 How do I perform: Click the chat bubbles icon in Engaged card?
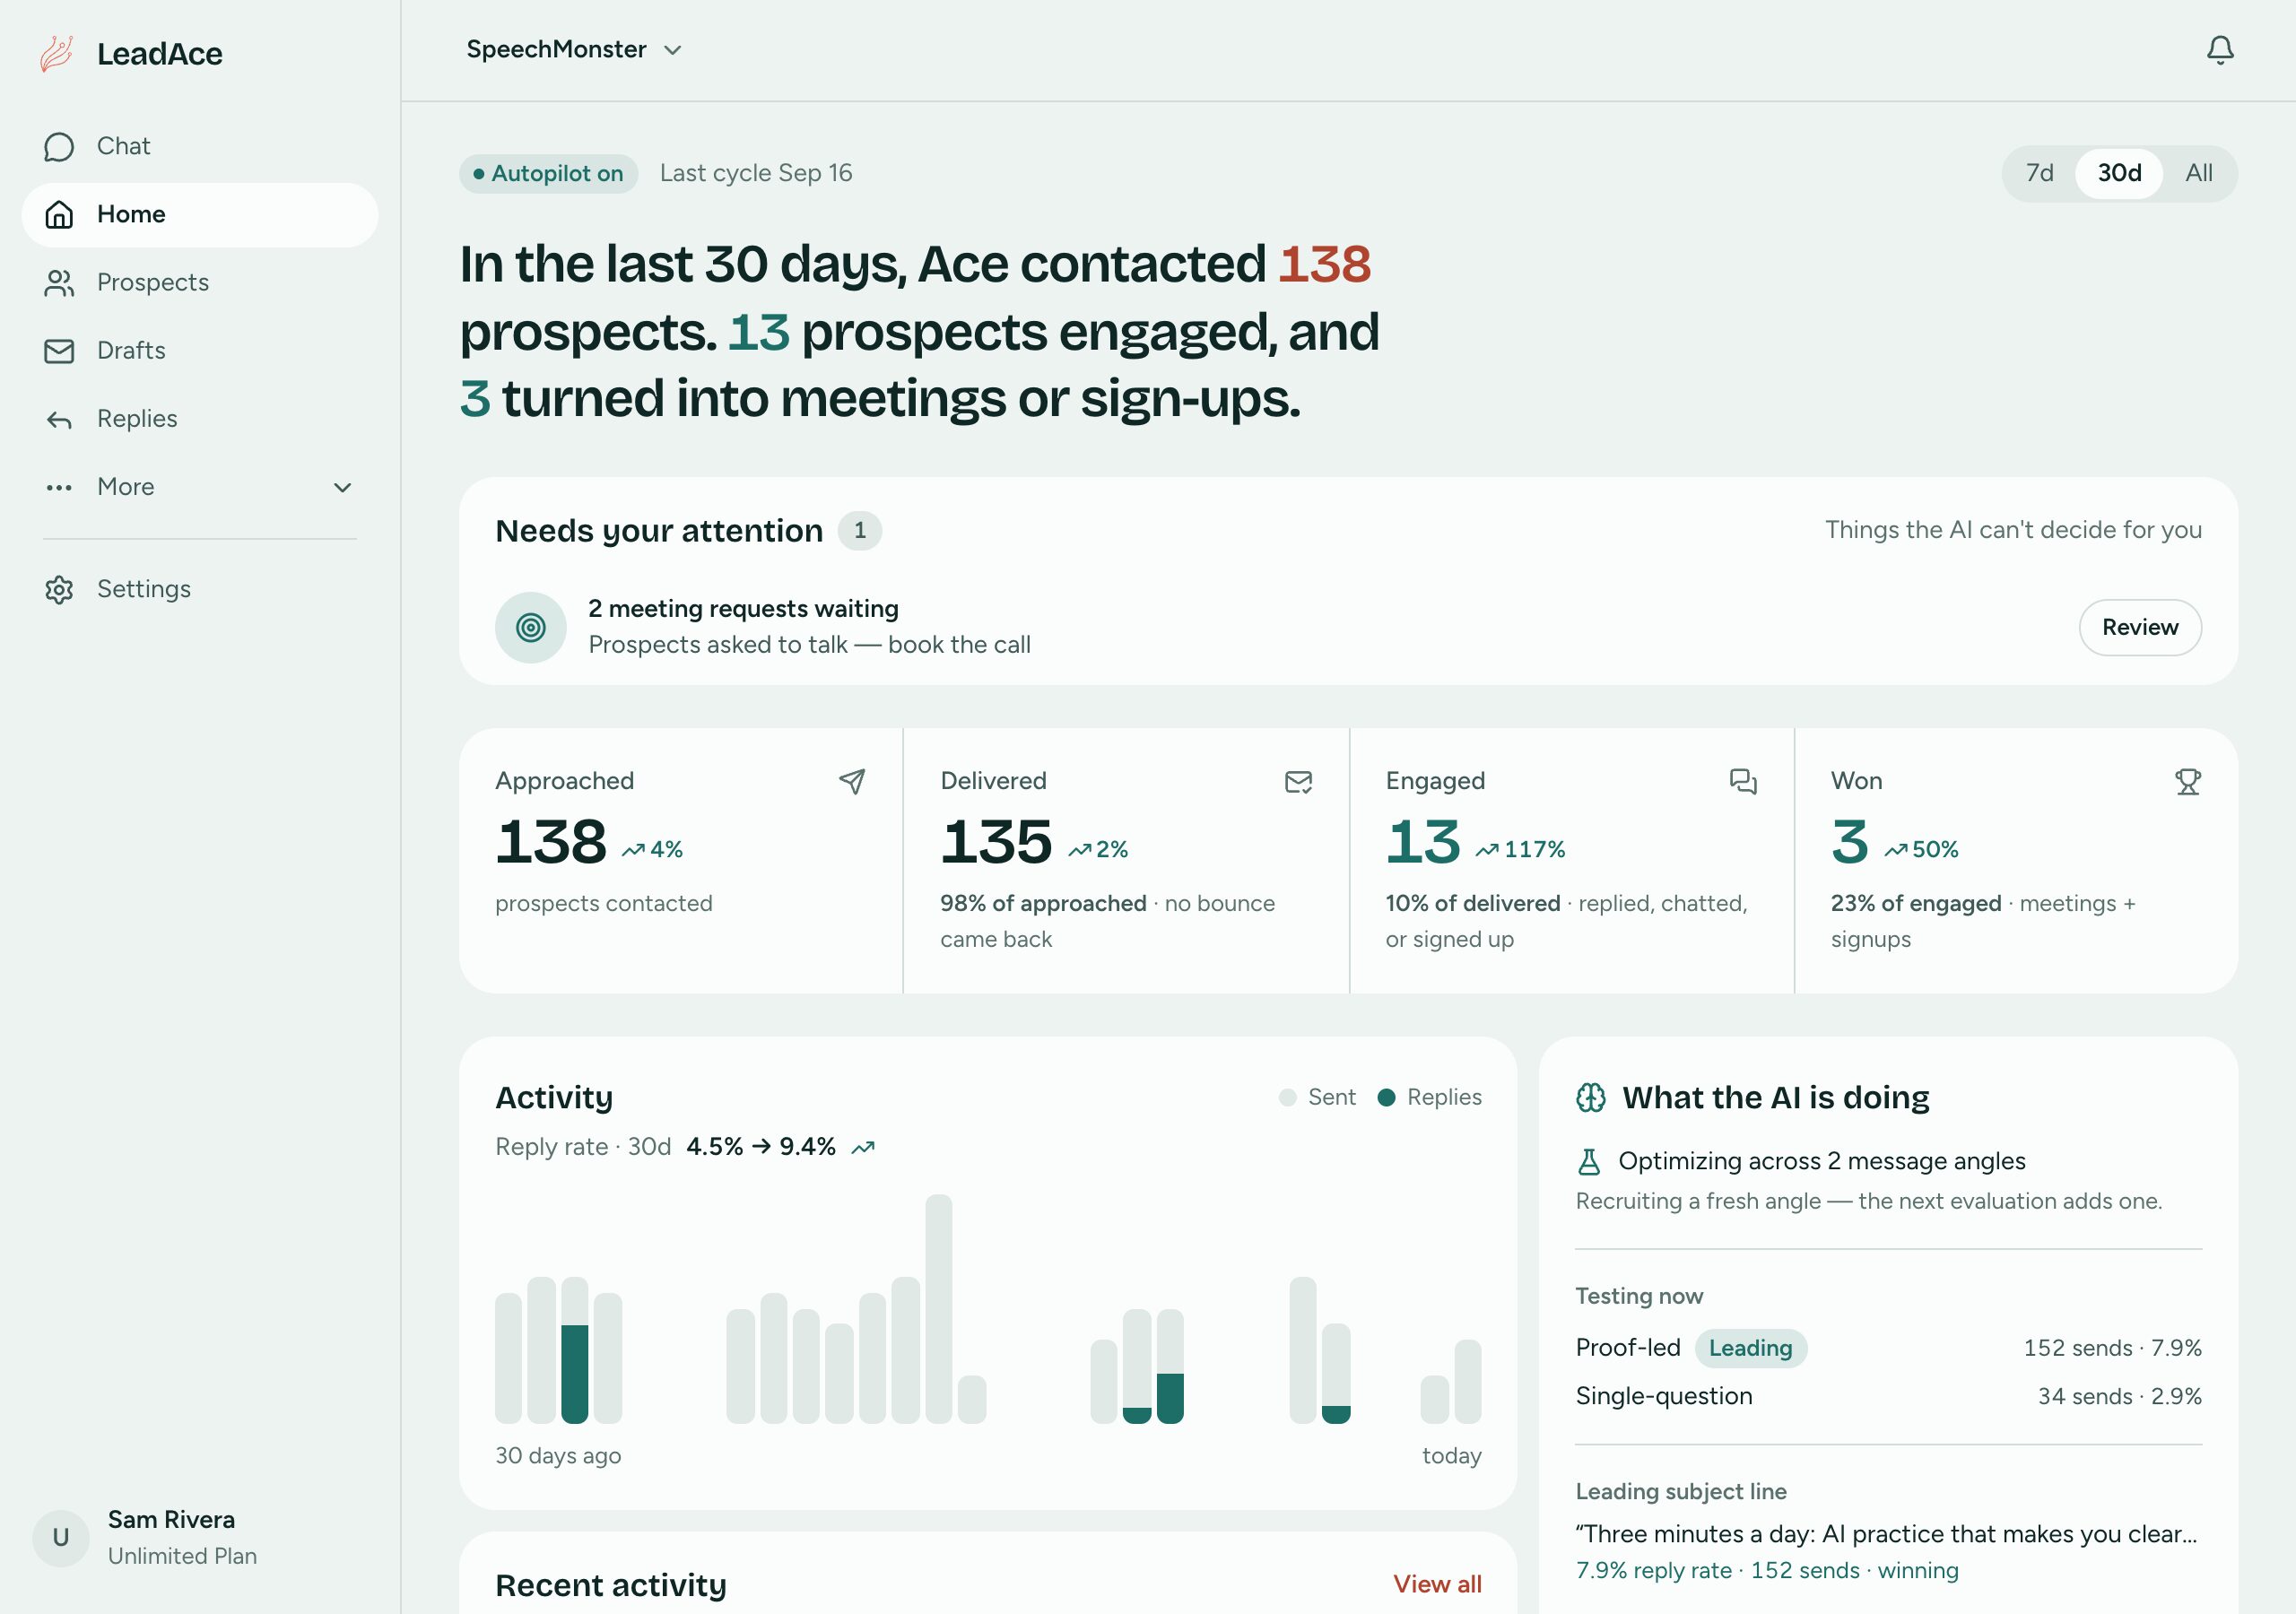coord(1743,781)
